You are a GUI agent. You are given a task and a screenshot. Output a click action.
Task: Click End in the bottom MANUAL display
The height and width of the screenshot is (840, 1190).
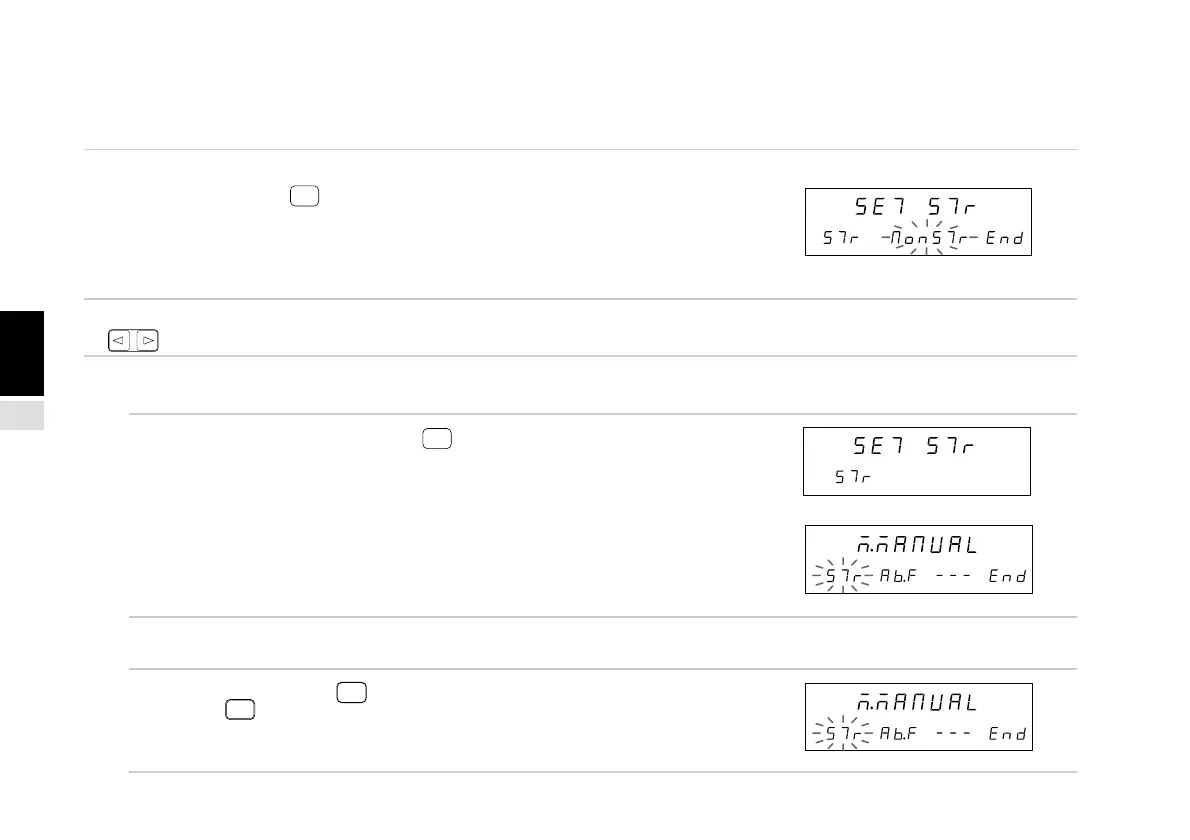coord(1007,734)
